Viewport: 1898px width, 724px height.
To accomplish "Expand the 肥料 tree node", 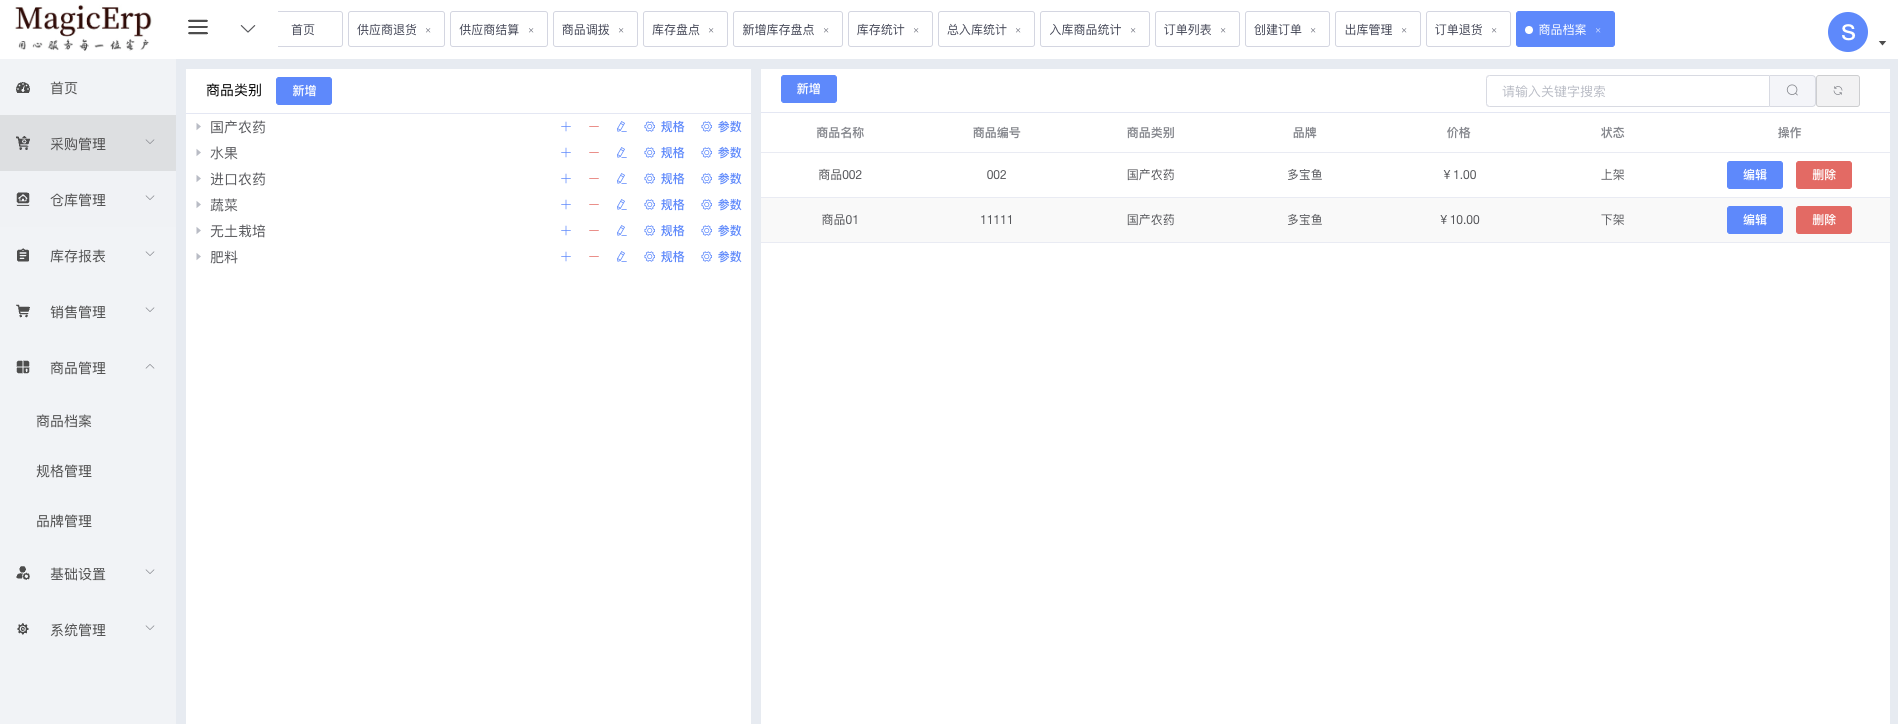I will (x=198, y=257).
